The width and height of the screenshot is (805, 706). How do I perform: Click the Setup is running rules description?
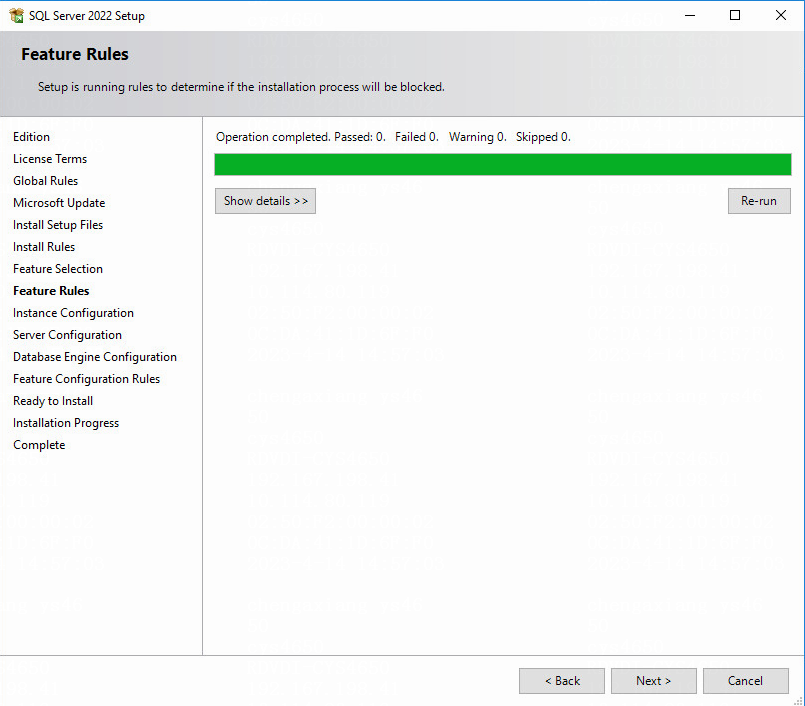[x=241, y=87]
